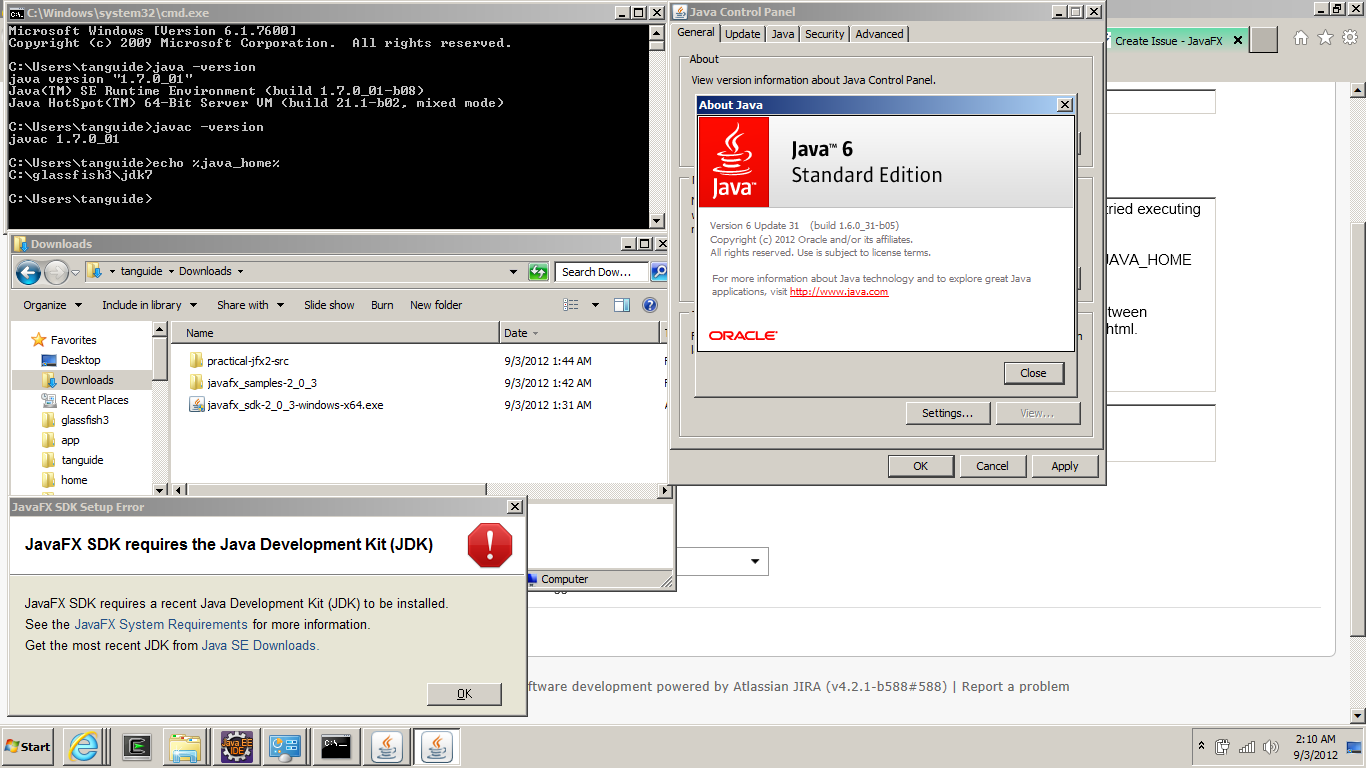Open the Include in library dropdown
The image size is (1366, 768).
coord(149,305)
